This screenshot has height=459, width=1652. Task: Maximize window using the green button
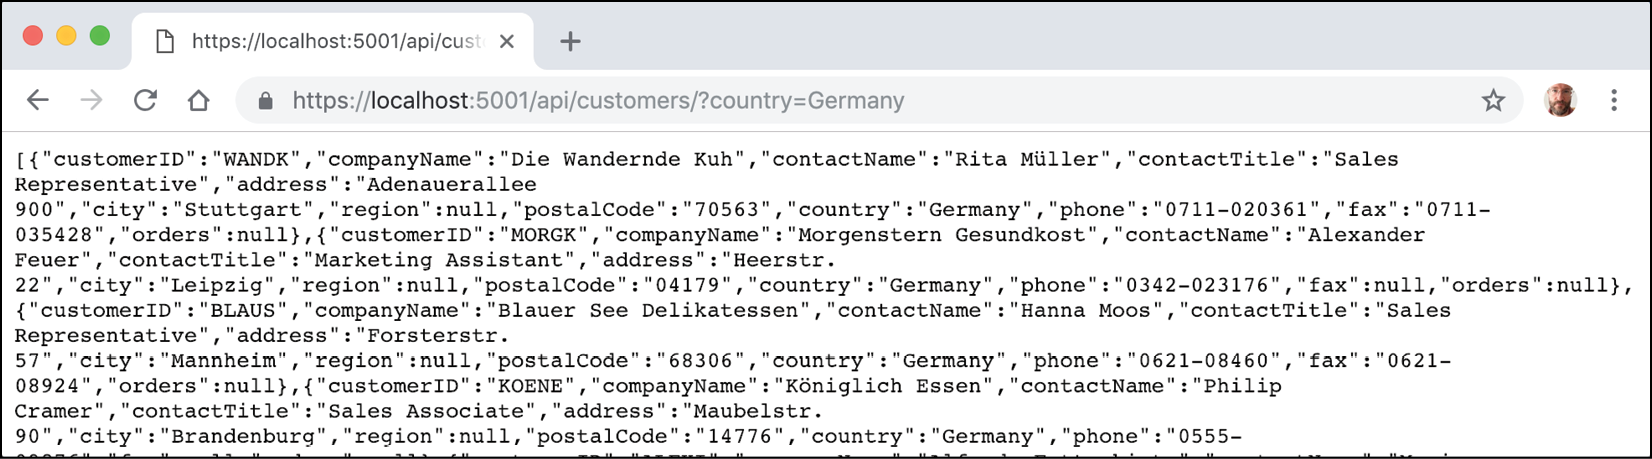point(99,36)
